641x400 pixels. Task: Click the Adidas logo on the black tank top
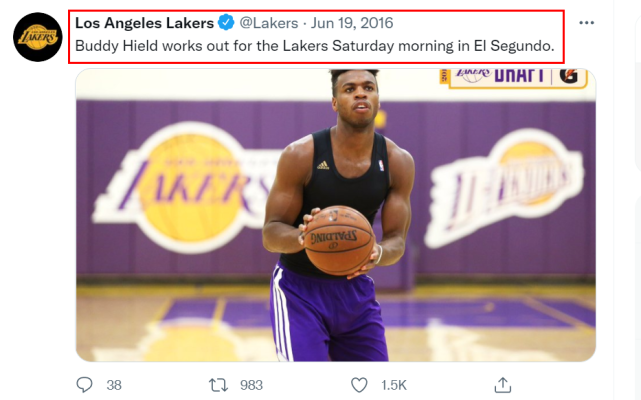323,165
